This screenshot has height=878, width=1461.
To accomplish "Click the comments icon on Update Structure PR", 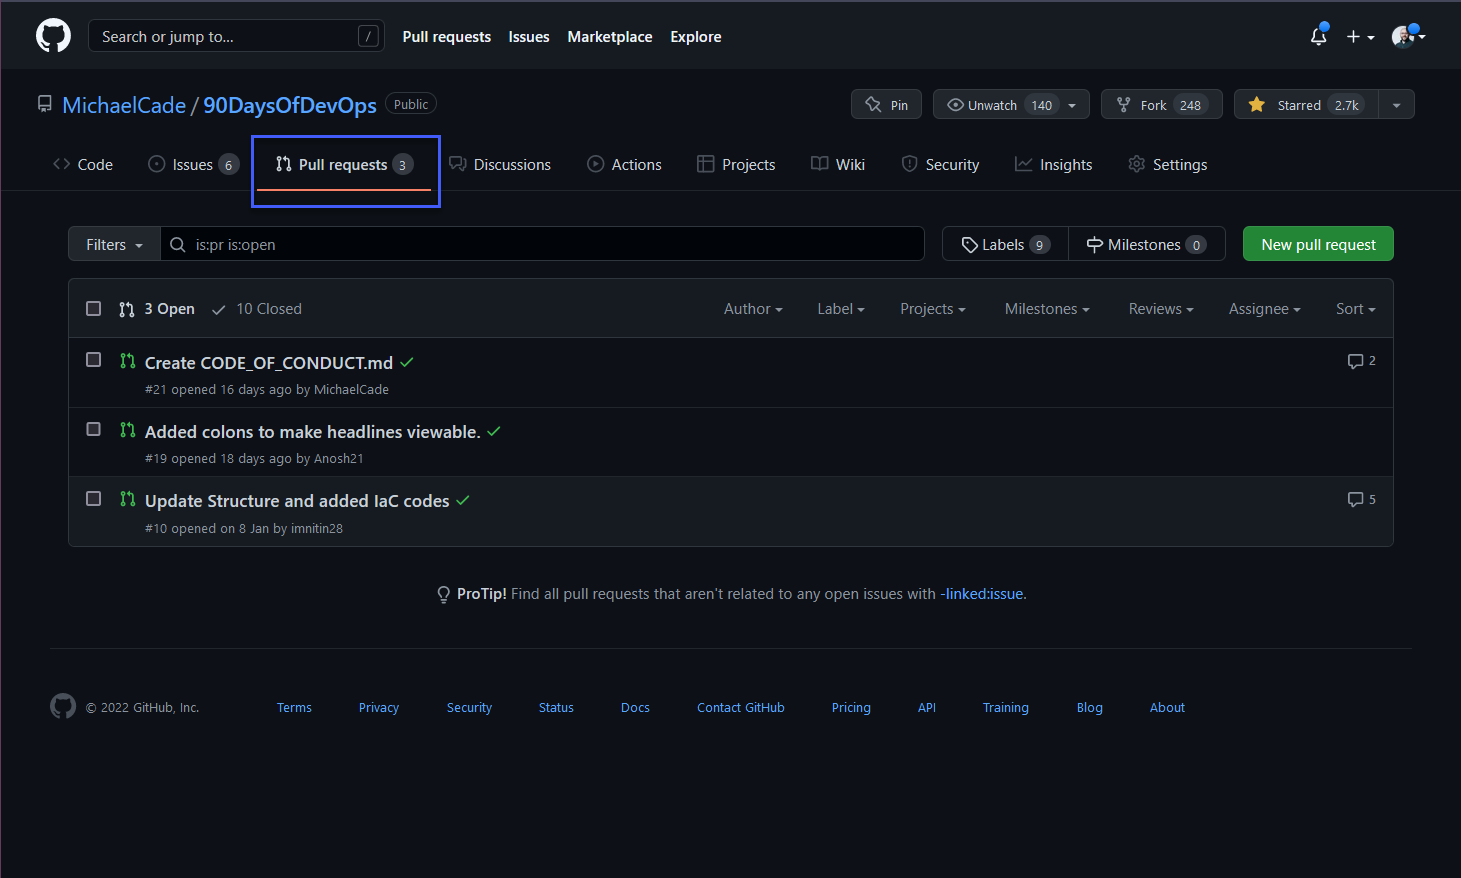I will [x=1356, y=498].
